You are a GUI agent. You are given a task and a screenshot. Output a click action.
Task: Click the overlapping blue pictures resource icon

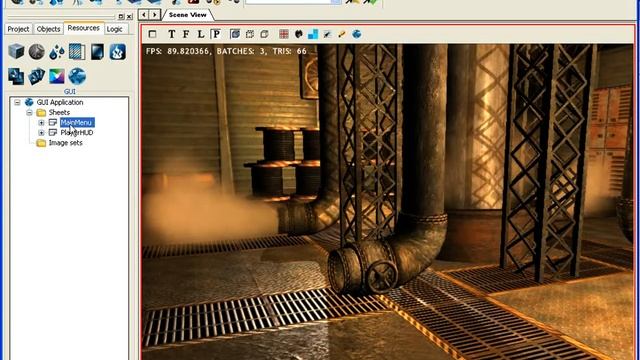16,76
